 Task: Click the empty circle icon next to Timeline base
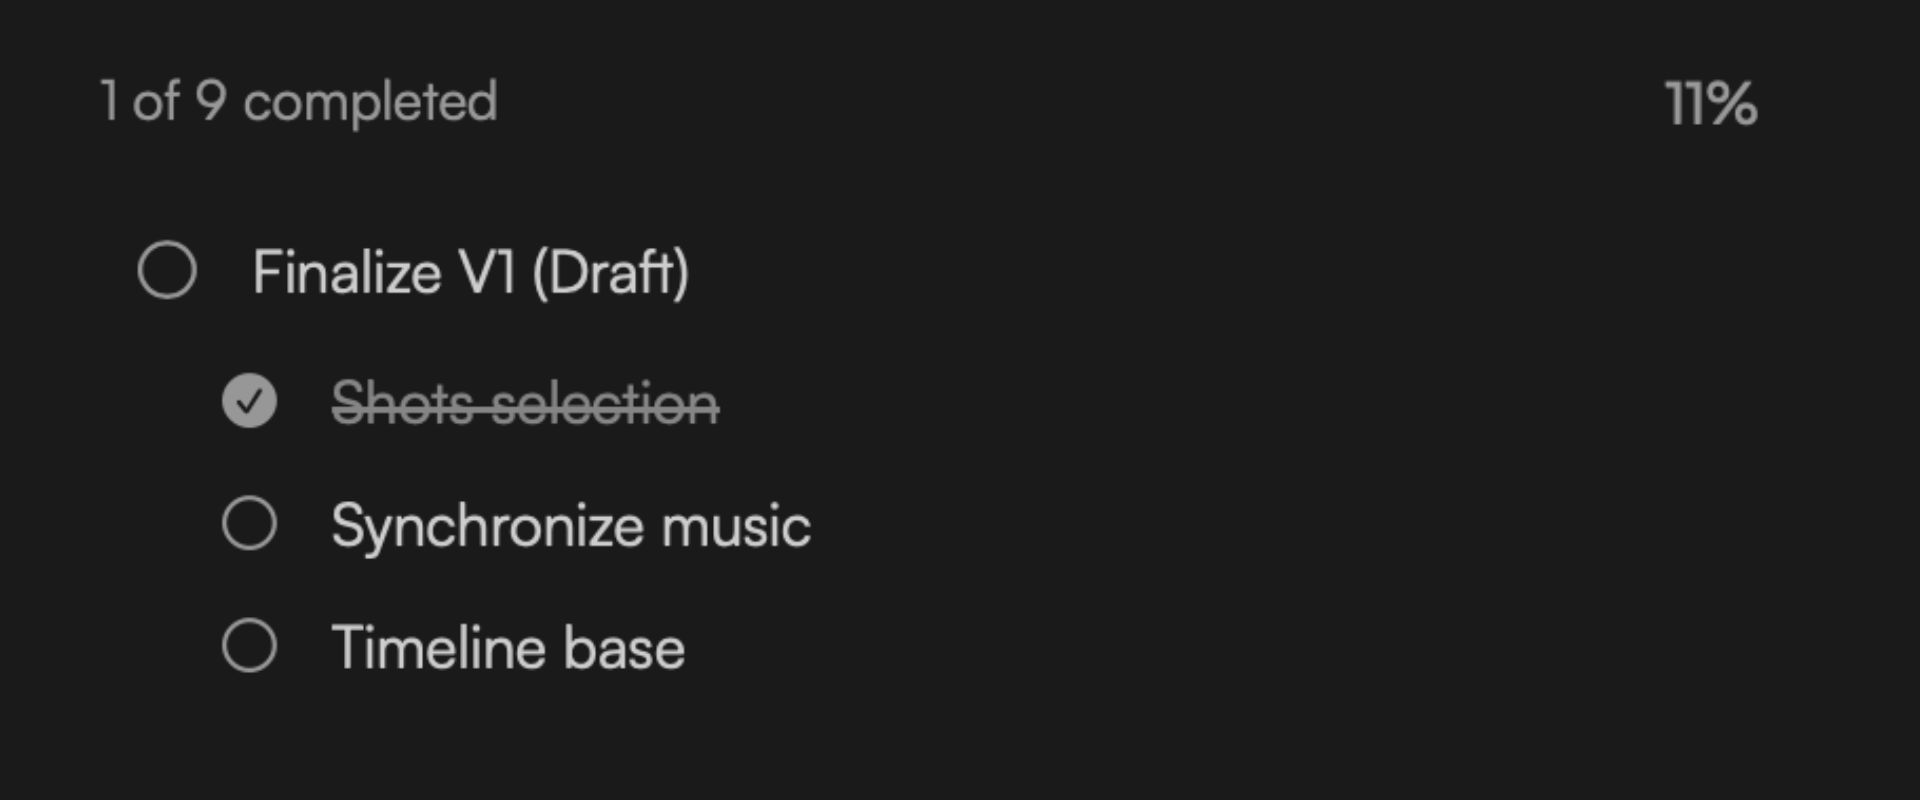tap(249, 645)
